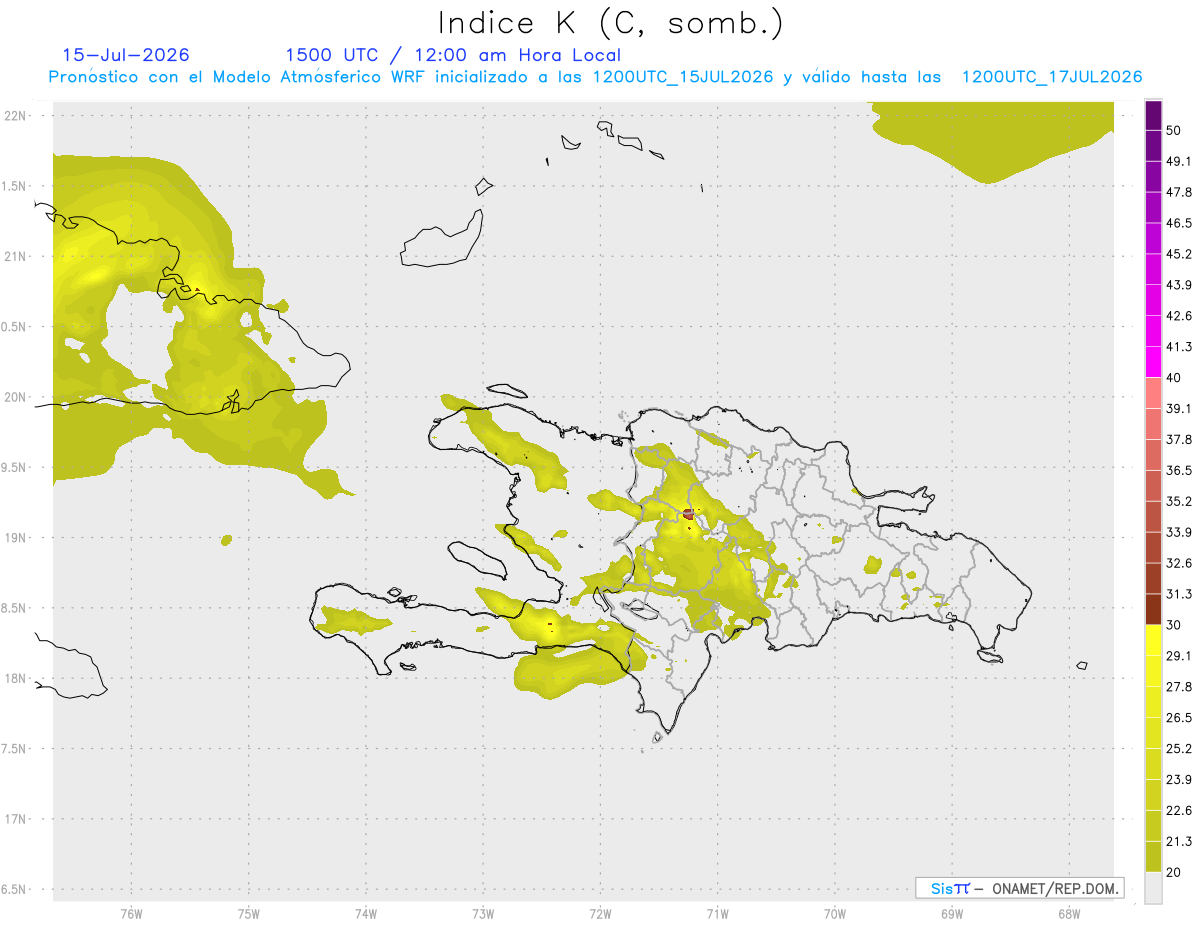1200x927 pixels.
Task: Select the olive swatch between 20 and 21.3
Action: 1154,856
